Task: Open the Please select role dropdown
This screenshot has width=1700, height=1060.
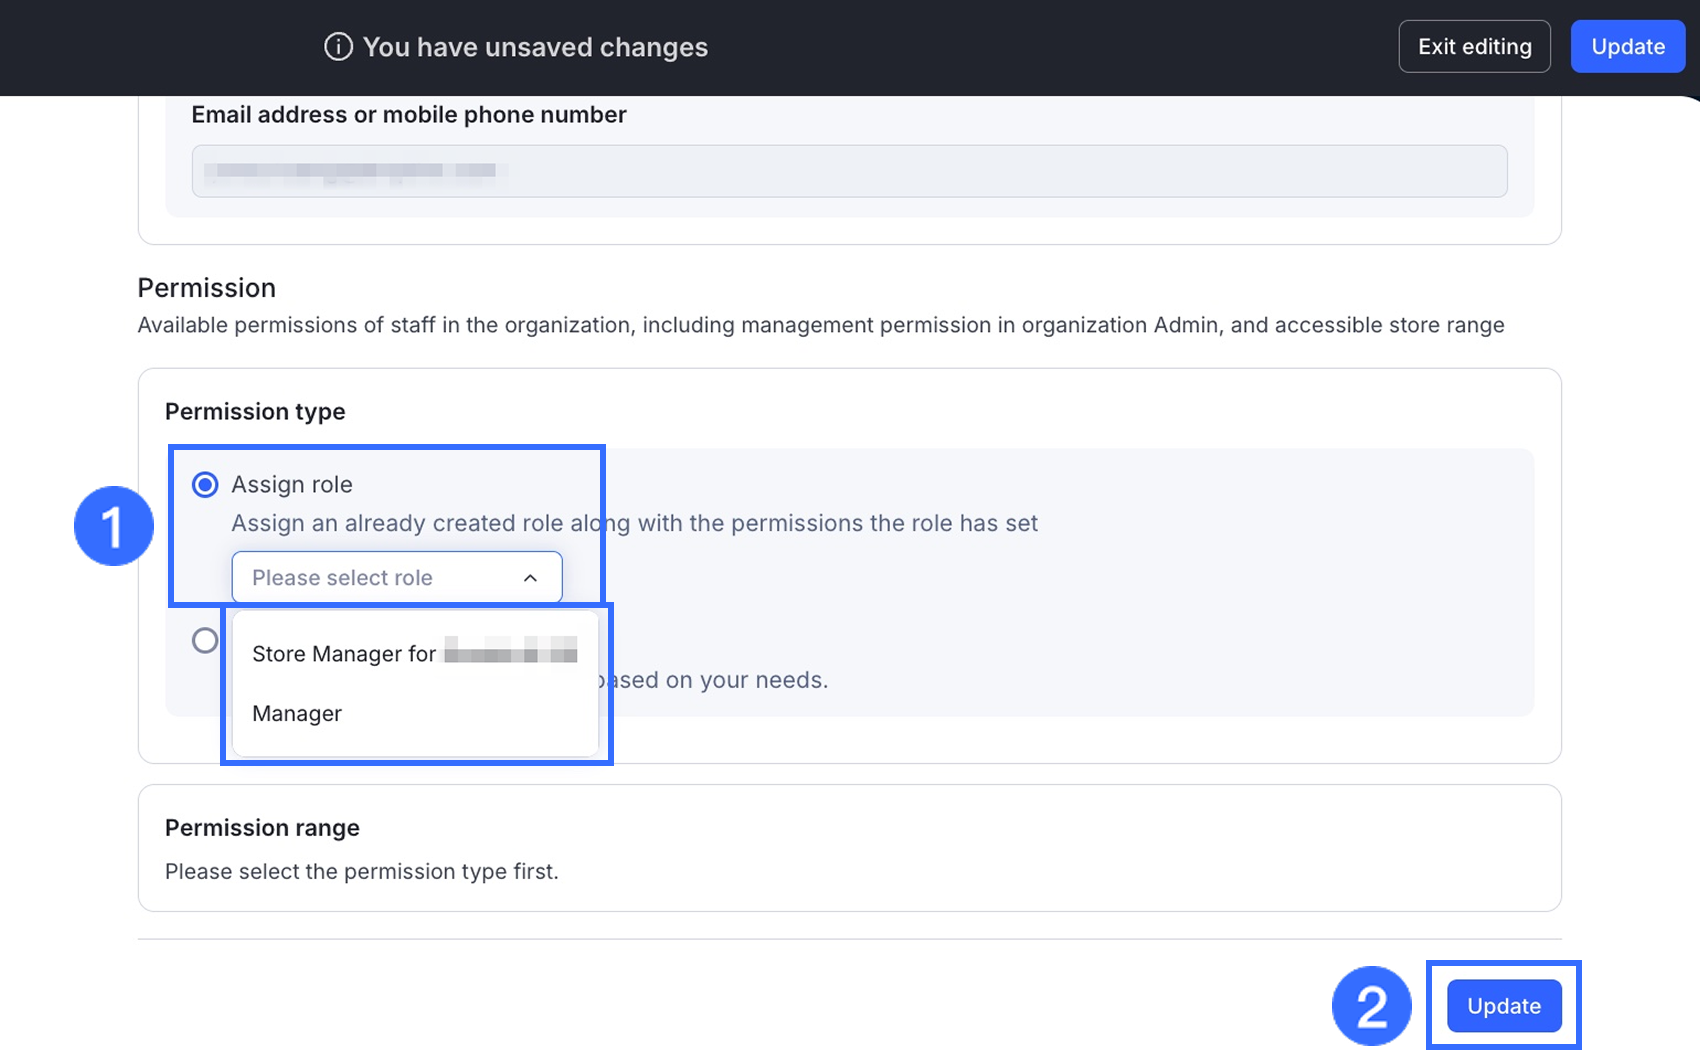Action: (396, 578)
